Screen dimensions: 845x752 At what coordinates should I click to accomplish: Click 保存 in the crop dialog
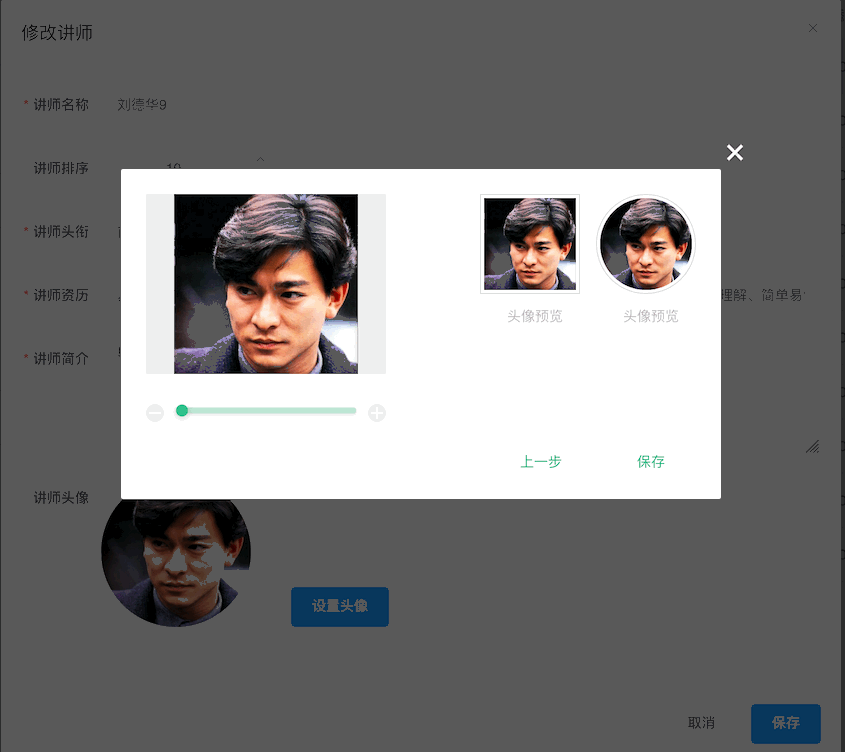coord(650,461)
